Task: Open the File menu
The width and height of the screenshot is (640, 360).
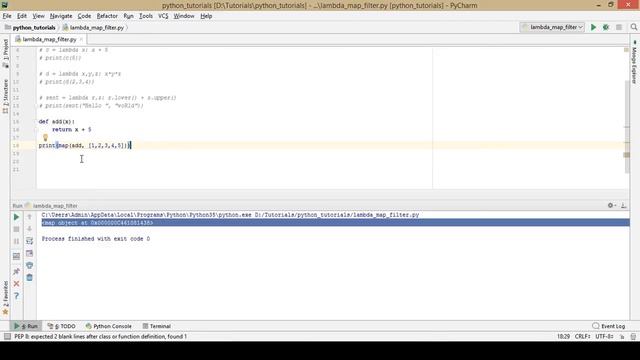Action: tap(7, 16)
